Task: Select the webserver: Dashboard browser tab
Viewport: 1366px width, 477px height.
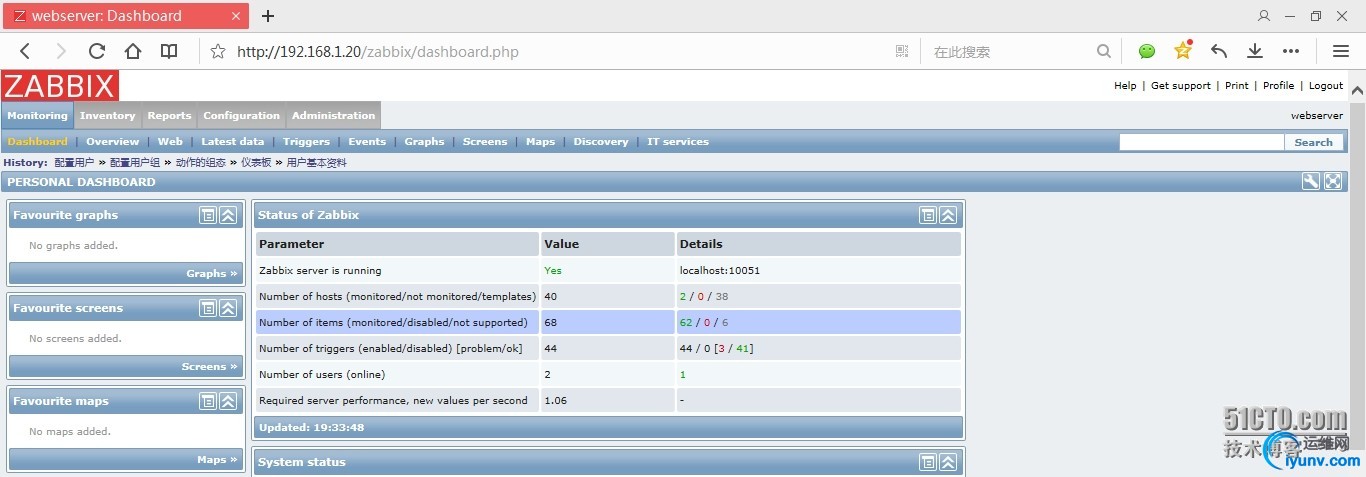Action: click(x=125, y=16)
